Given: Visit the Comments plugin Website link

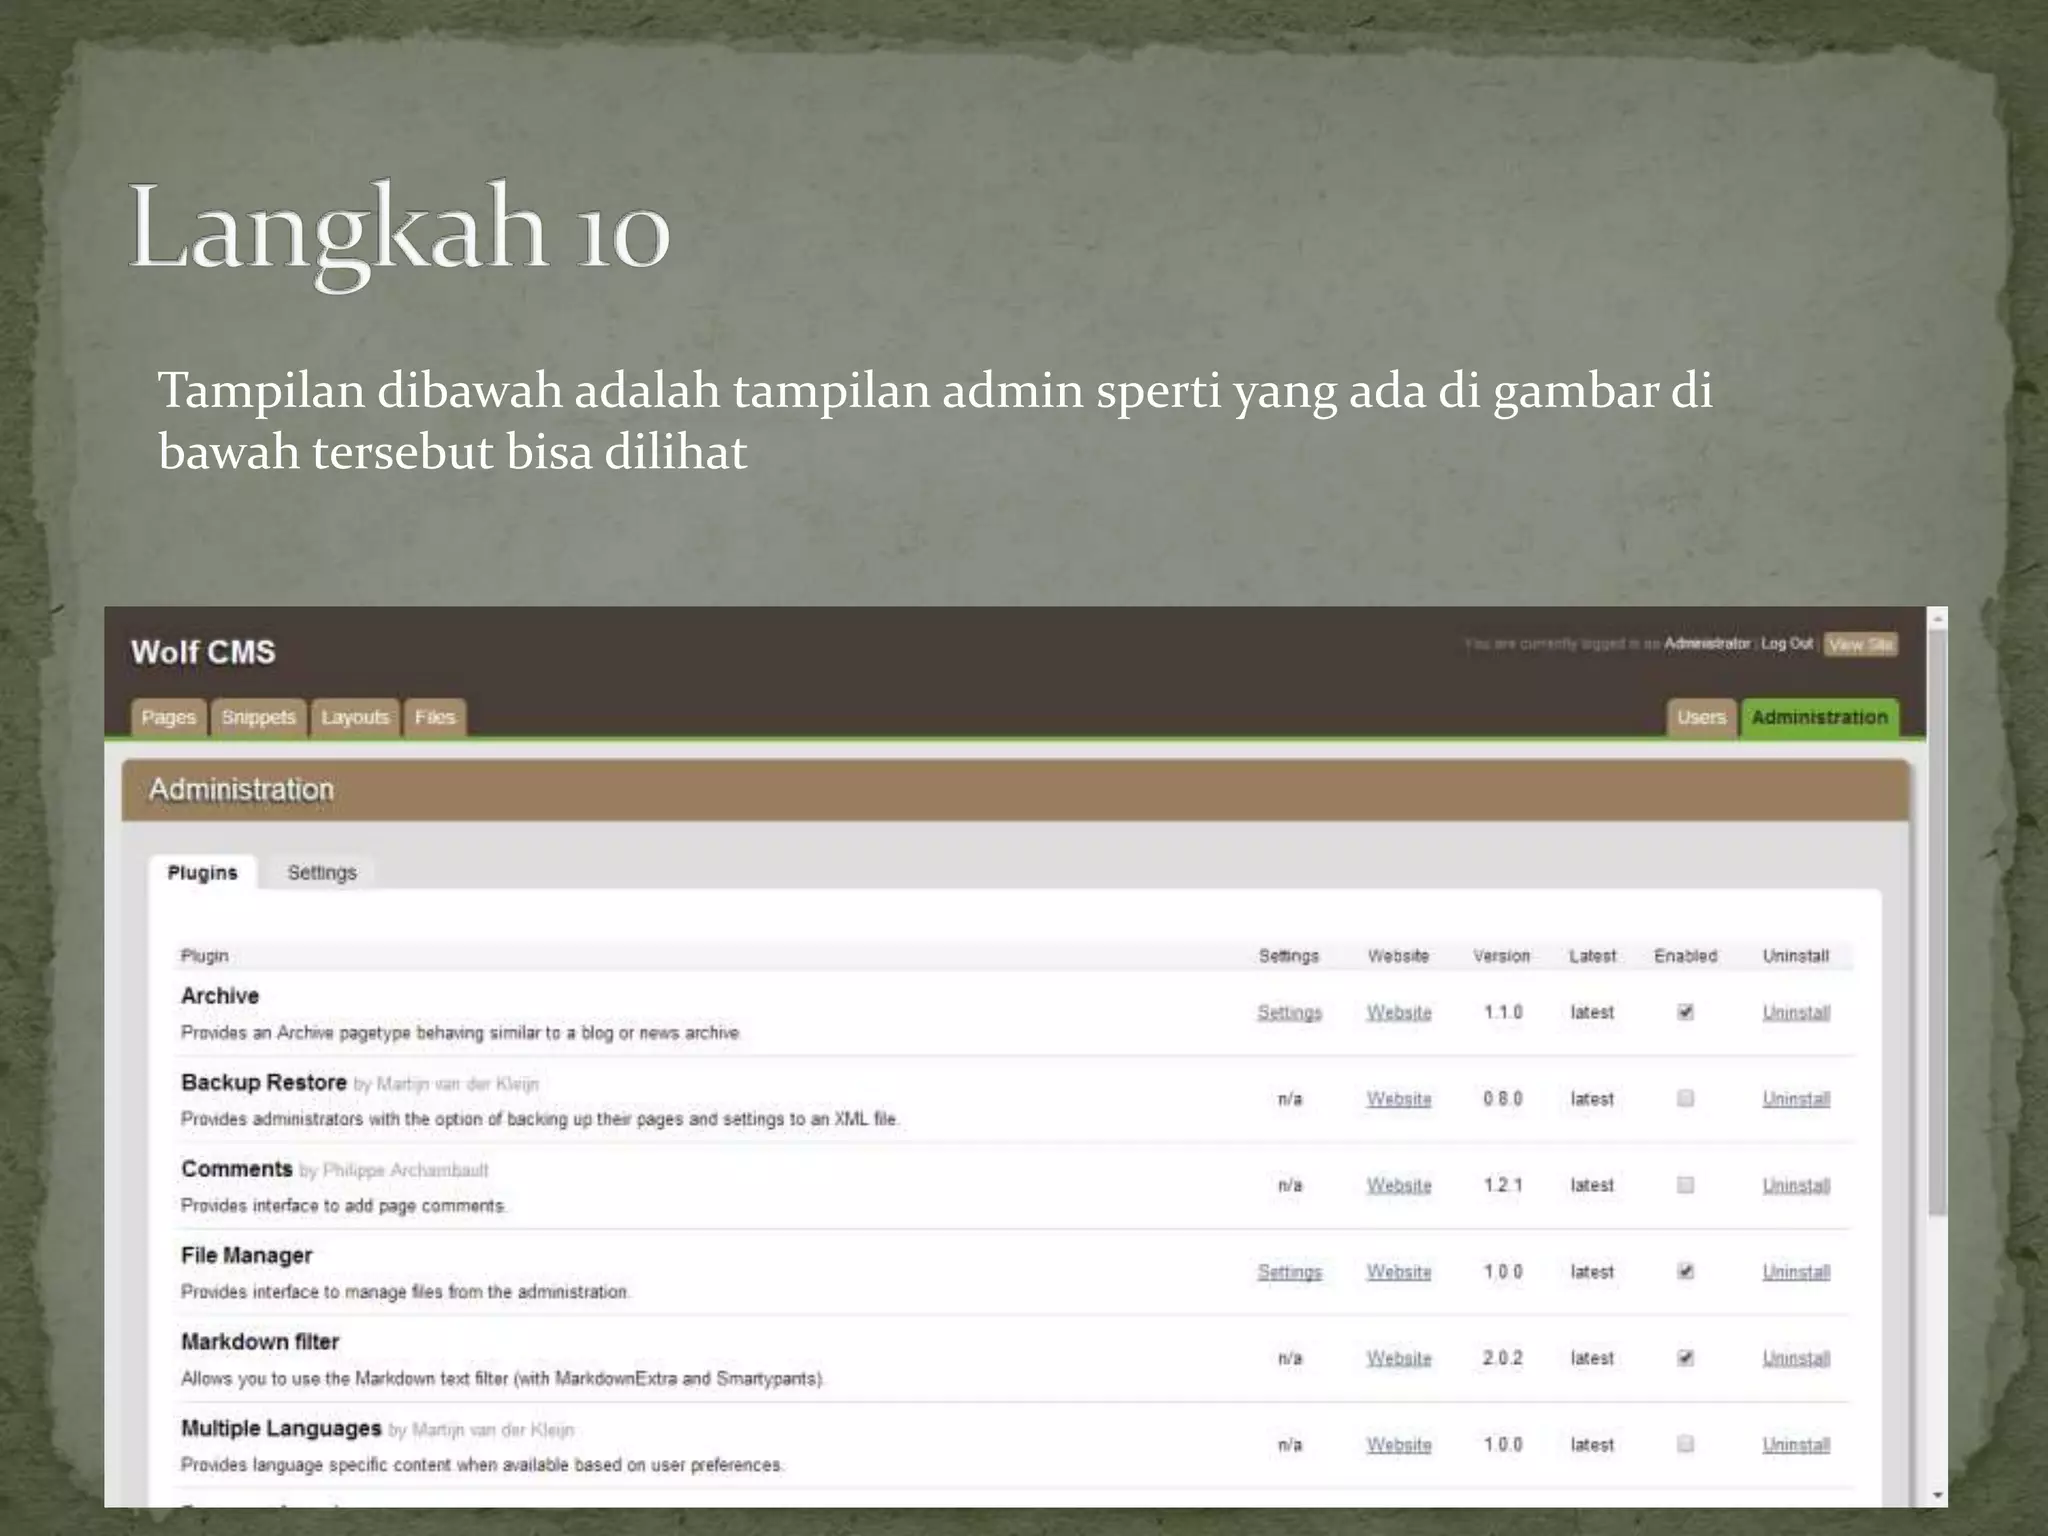Looking at the screenshot, I should [1399, 1185].
